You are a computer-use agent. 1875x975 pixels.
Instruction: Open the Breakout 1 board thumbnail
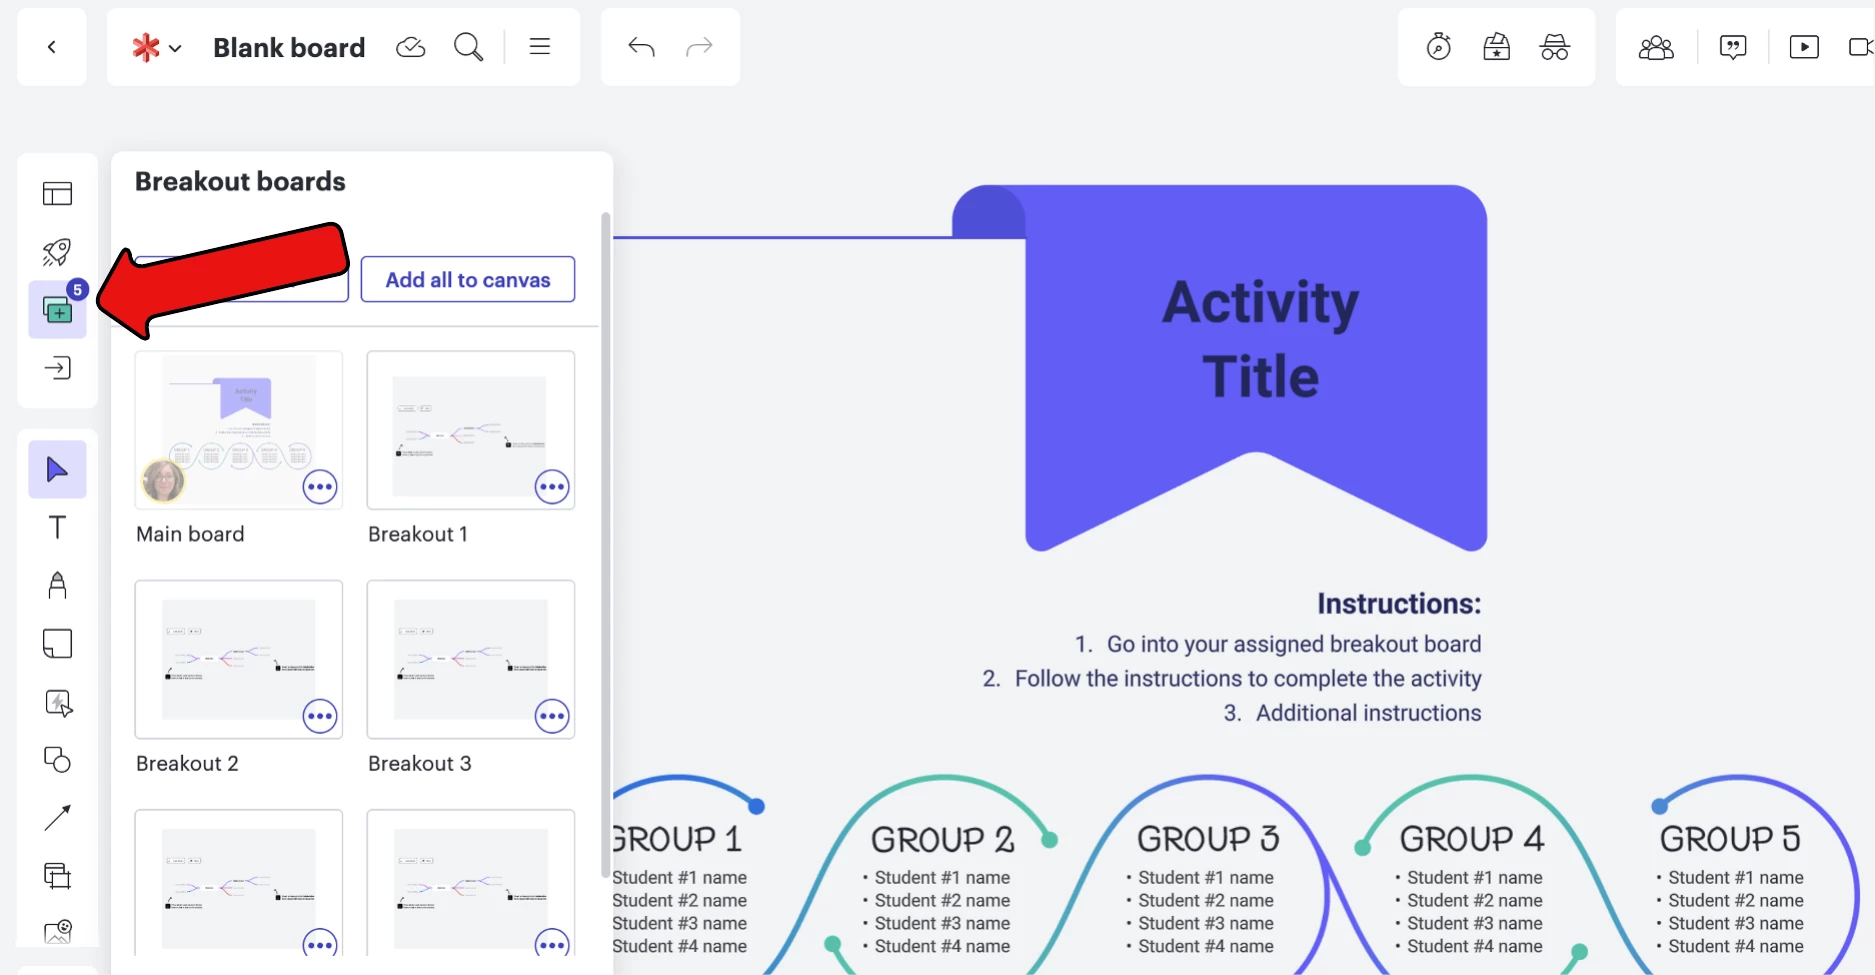(x=471, y=430)
